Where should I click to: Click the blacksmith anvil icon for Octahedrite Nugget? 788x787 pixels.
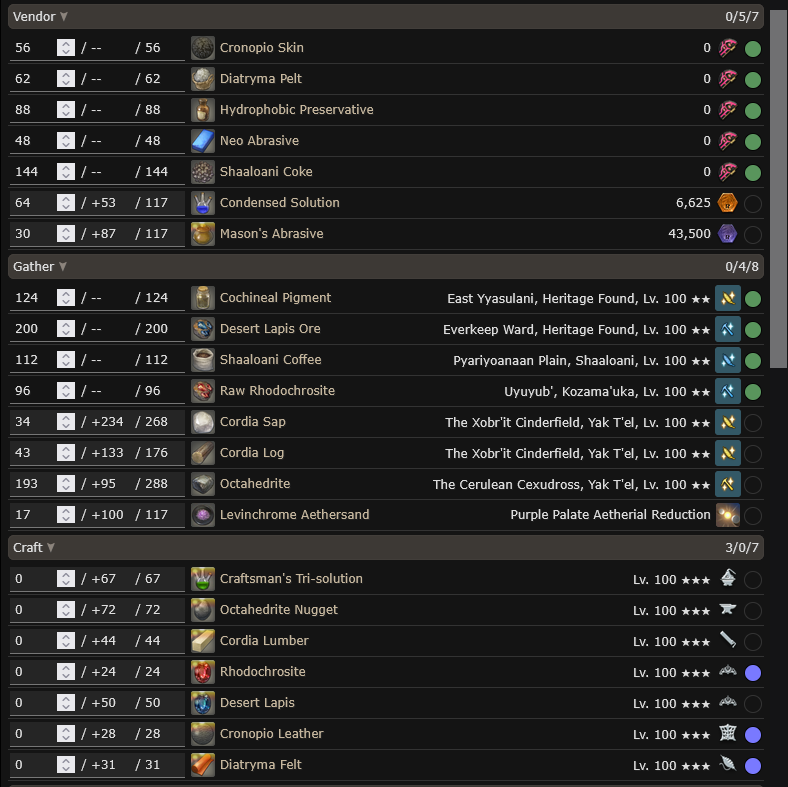pos(728,609)
